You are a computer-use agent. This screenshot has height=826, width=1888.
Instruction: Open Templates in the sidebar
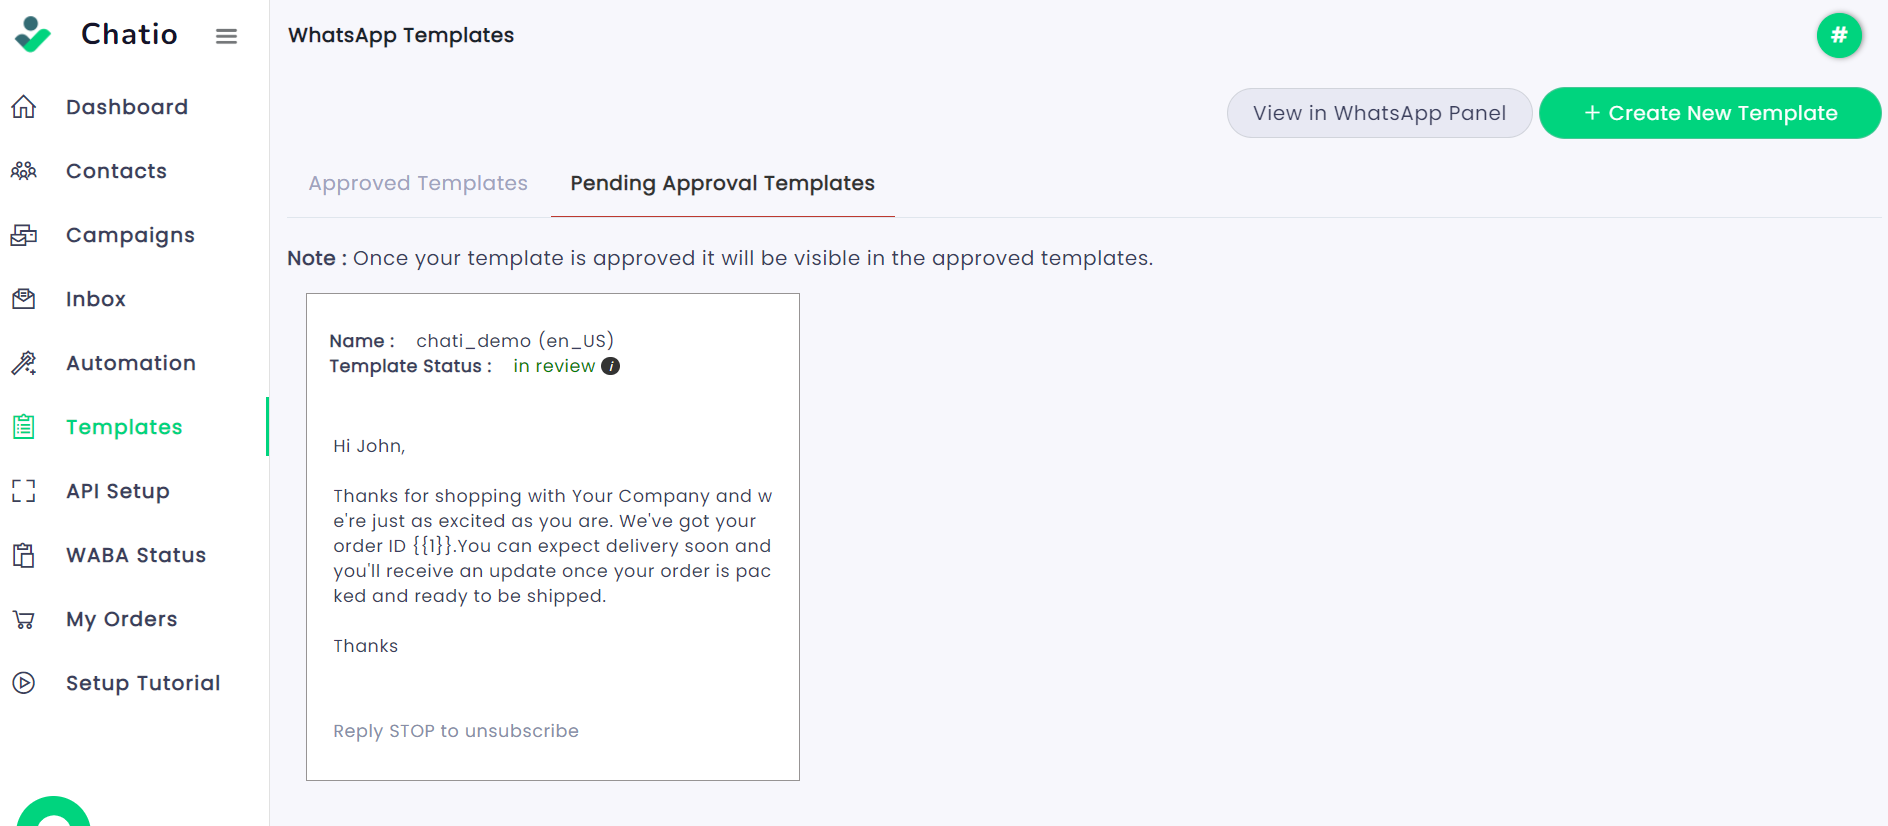[124, 427]
